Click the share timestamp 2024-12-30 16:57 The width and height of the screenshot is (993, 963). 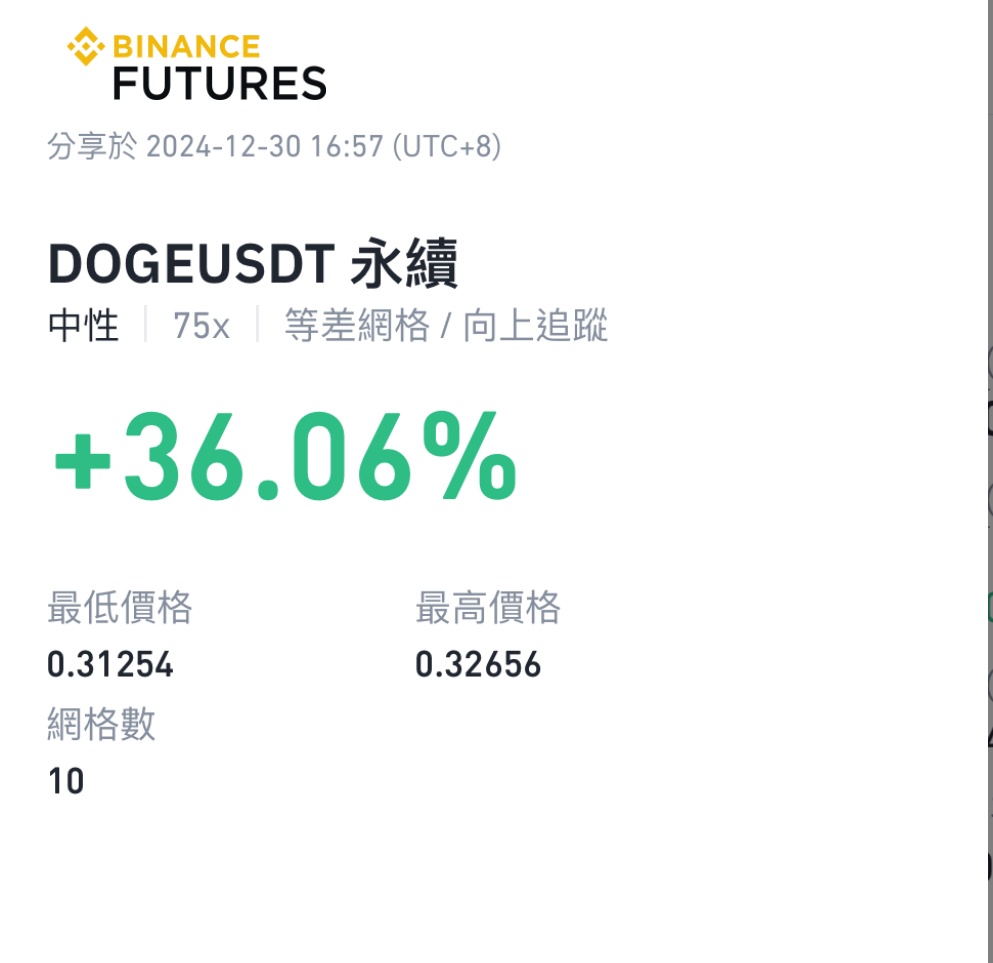[x=265, y=146]
